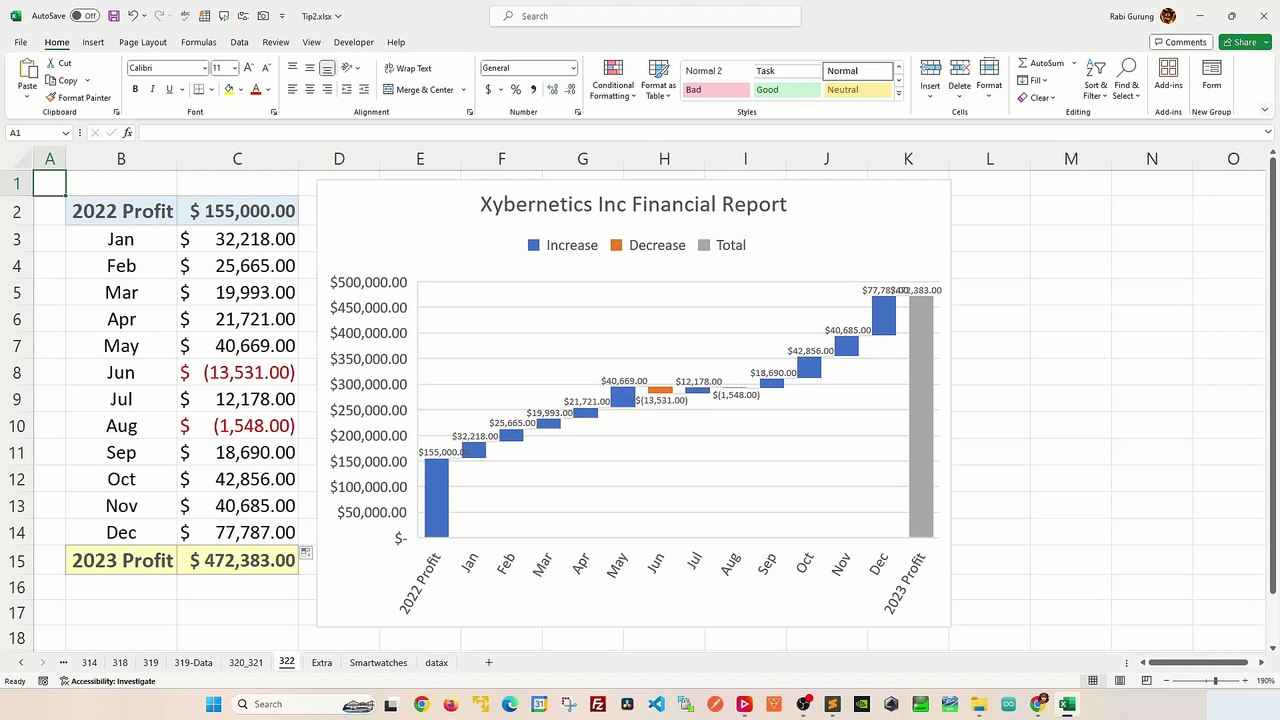Add a new sheet with plus button
The width and height of the screenshot is (1280, 720).
coord(489,662)
